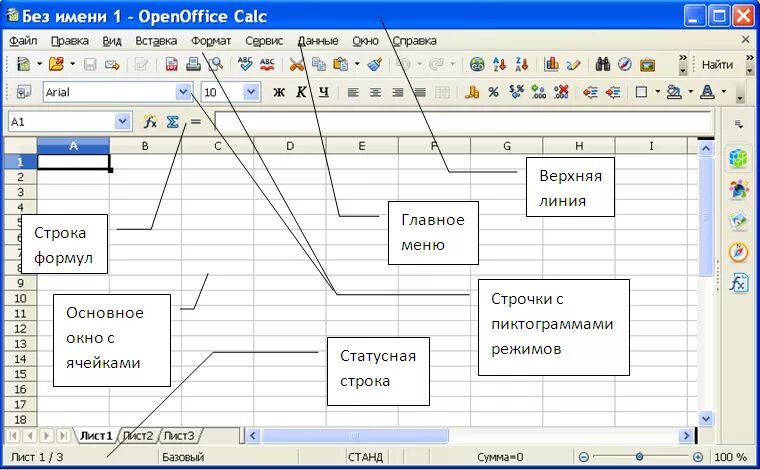Click the Font Color A icon

click(x=707, y=92)
